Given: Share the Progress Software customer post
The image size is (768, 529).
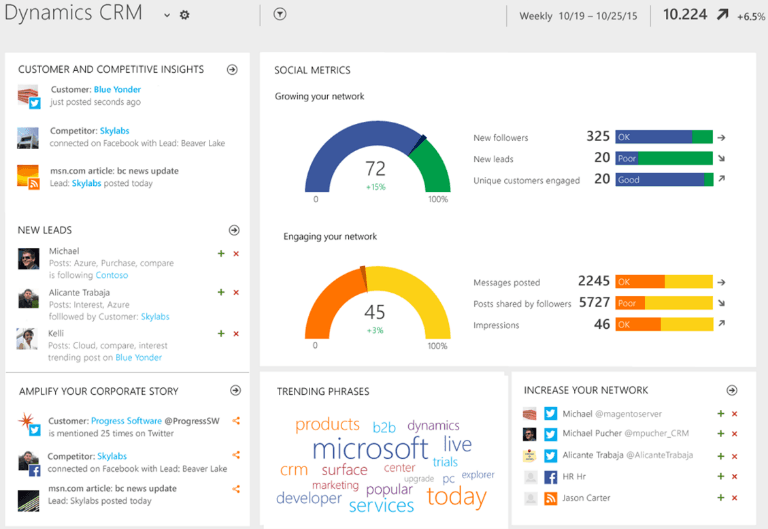Looking at the screenshot, I should 236,421.
